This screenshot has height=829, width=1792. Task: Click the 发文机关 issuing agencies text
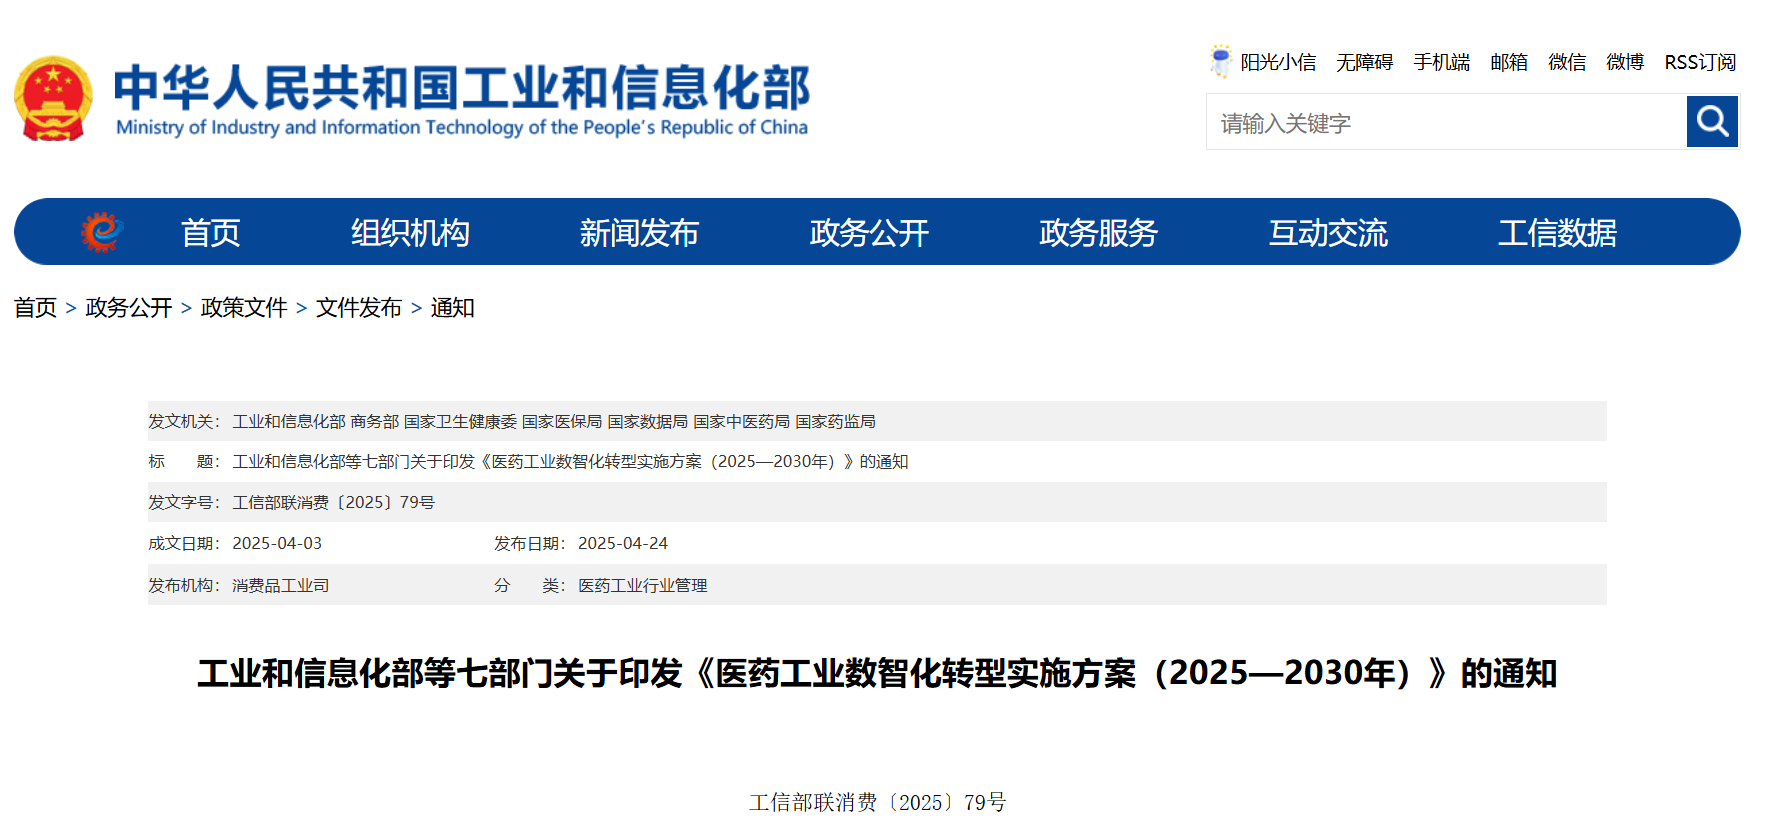coord(554,422)
